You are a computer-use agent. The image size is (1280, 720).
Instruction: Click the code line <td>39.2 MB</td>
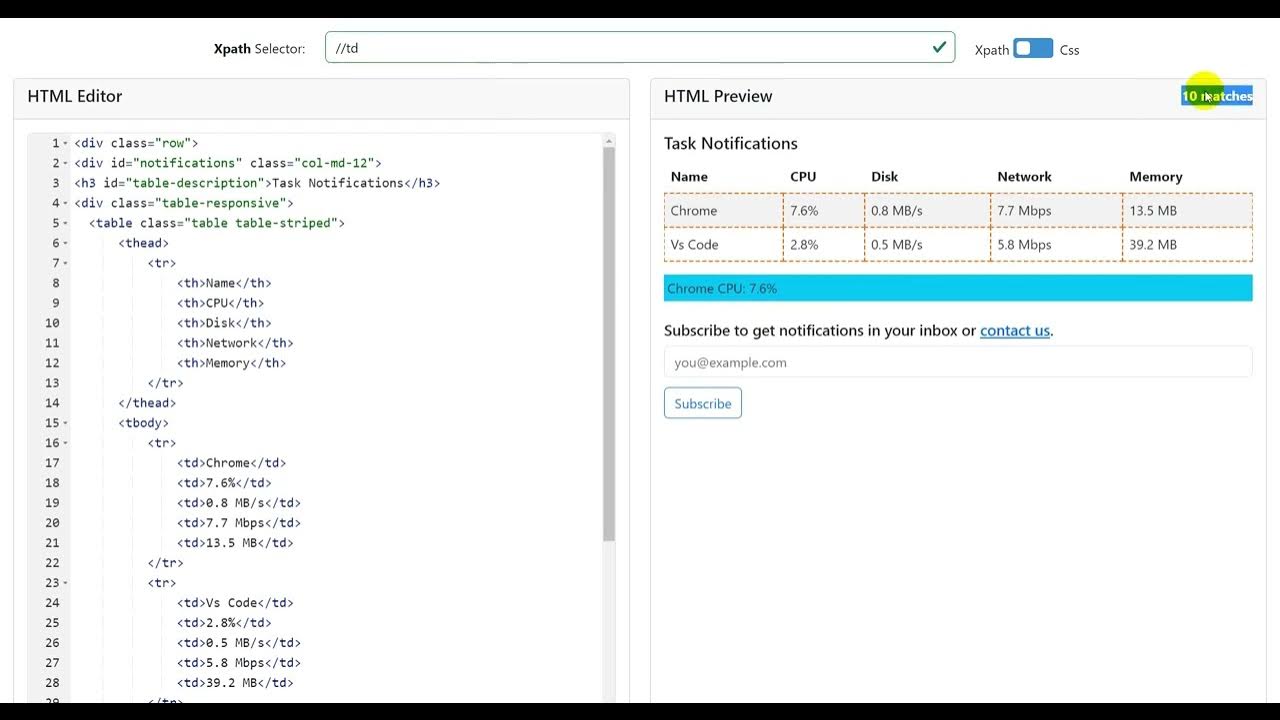pos(235,683)
